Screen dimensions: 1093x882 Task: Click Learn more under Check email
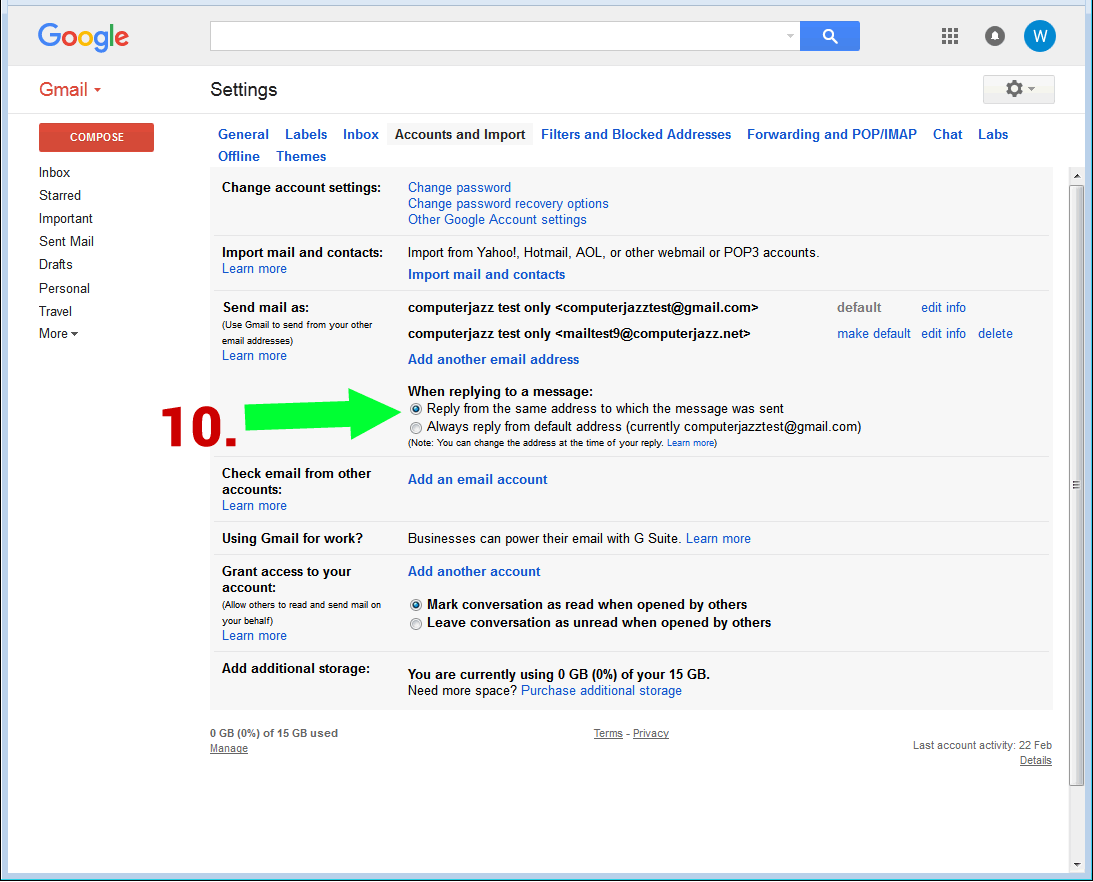coord(254,506)
